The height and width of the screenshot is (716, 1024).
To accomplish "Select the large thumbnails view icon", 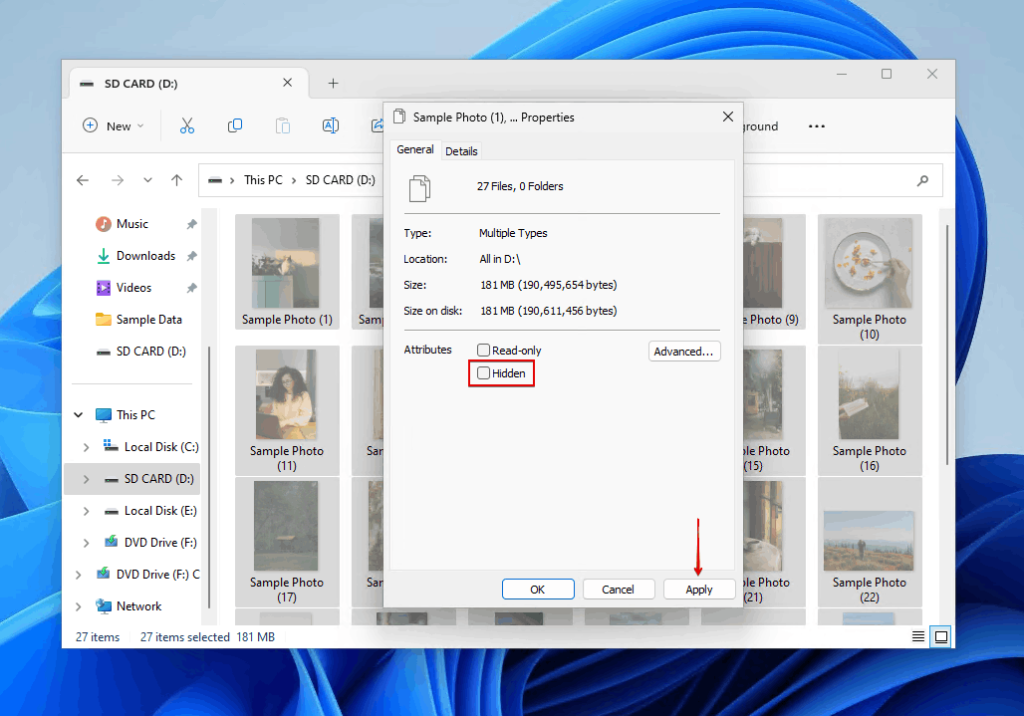I will click(x=940, y=636).
